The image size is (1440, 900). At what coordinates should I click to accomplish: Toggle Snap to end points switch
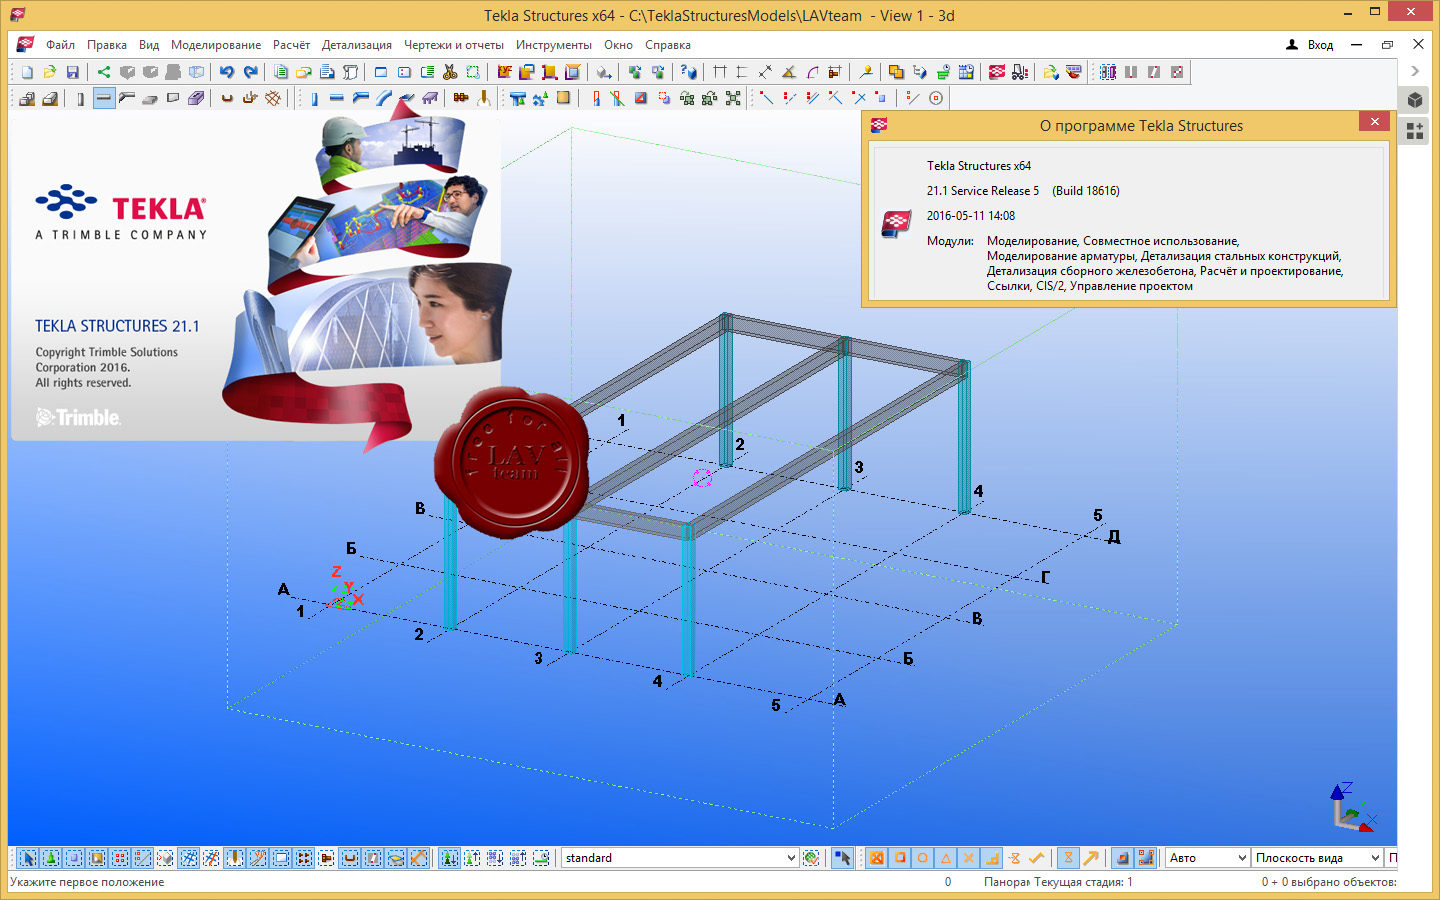point(900,858)
